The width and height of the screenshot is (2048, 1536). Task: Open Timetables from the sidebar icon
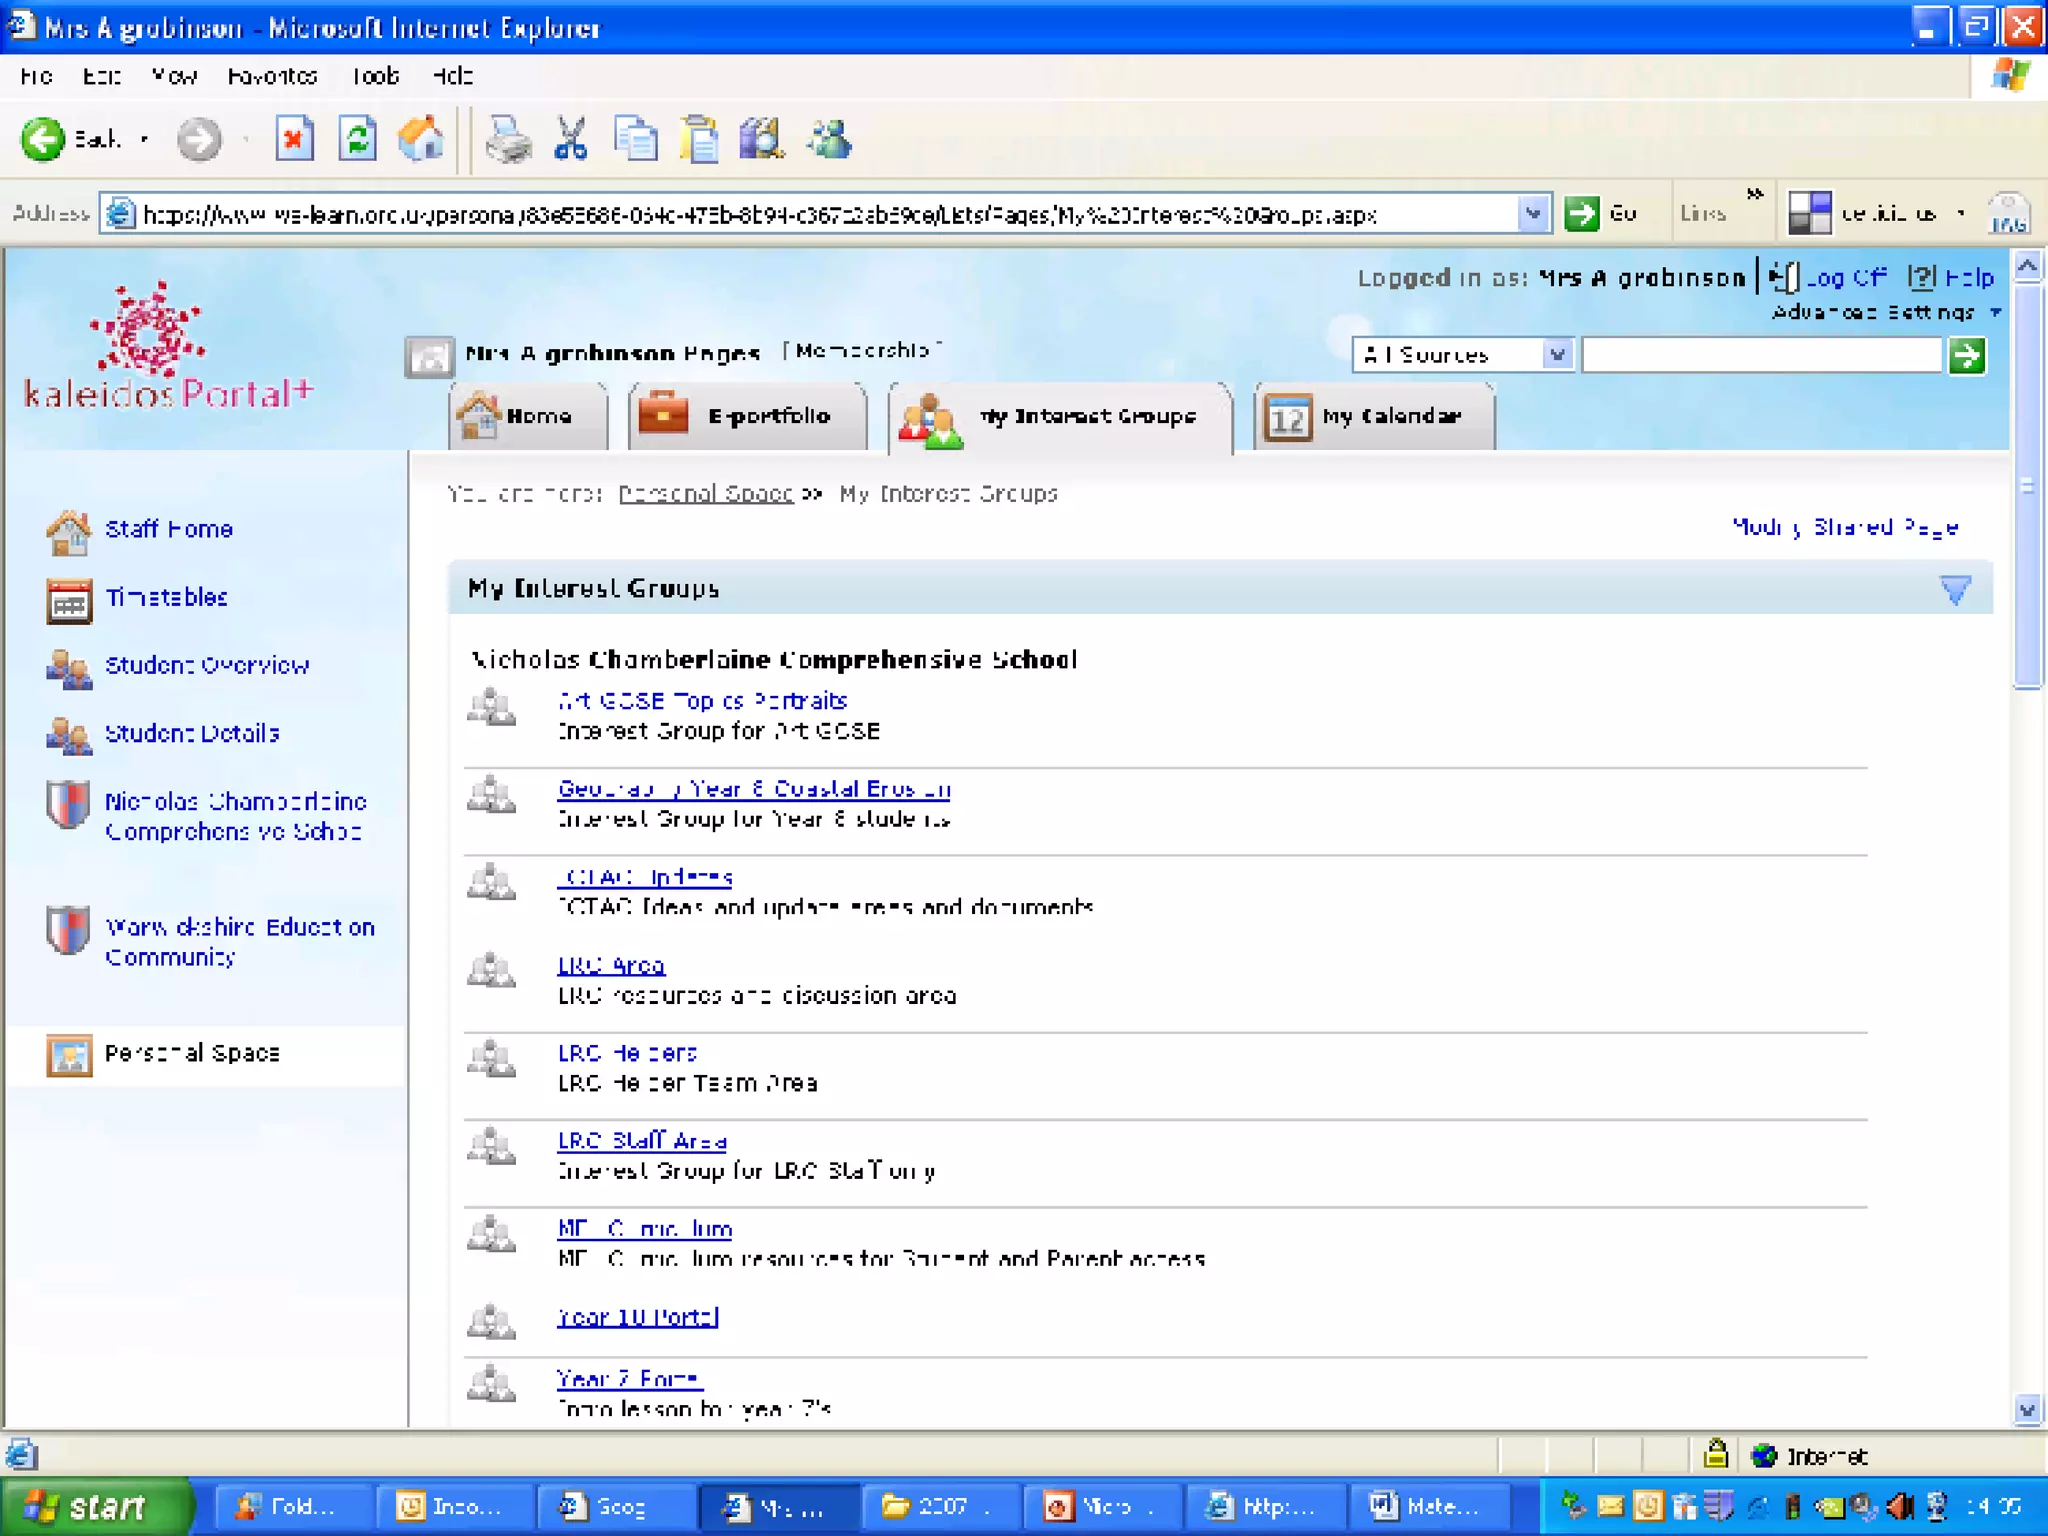69,599
